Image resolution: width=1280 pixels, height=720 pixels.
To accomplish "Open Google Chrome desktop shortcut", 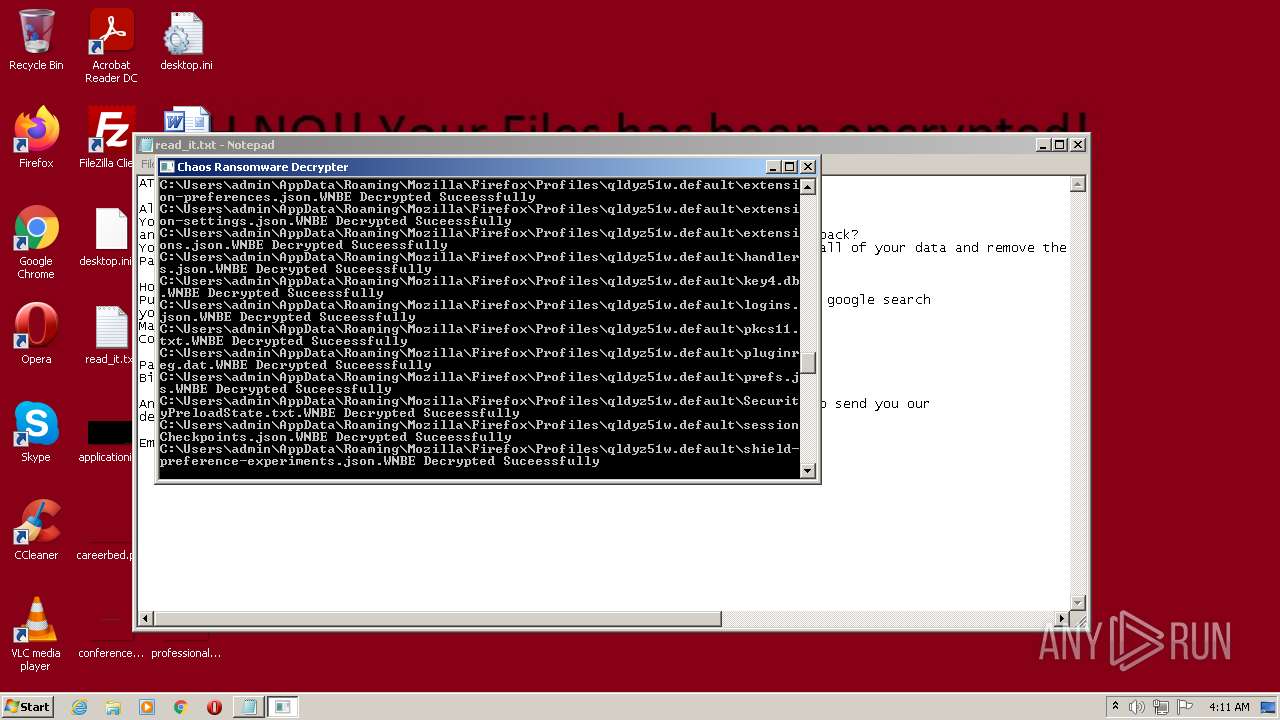I will click(36, 242).
